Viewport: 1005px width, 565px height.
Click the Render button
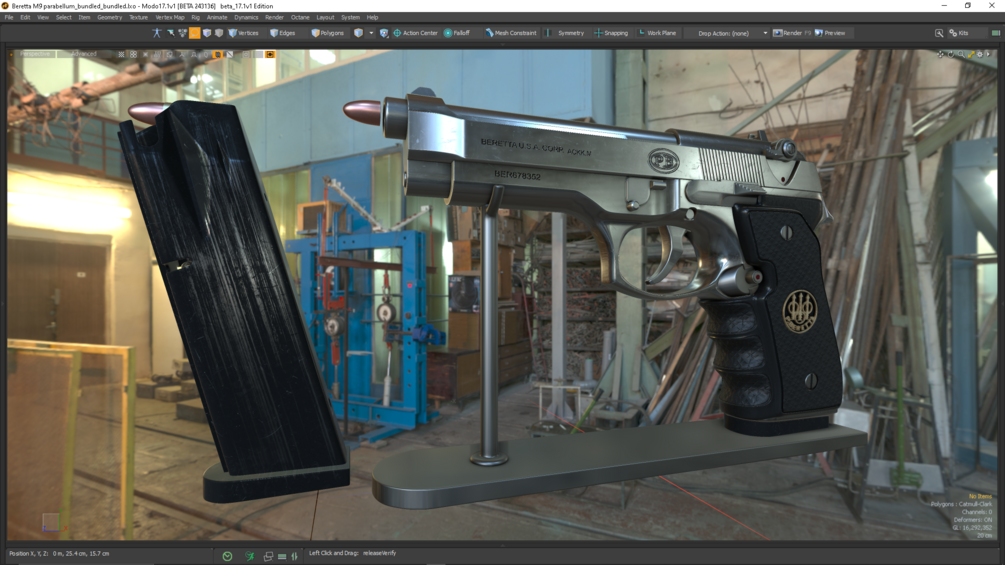tap(792, 33)
